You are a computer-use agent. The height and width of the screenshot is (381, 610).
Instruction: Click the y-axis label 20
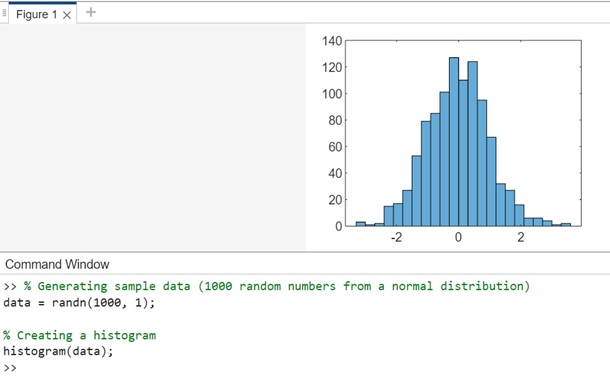[335, 200]
